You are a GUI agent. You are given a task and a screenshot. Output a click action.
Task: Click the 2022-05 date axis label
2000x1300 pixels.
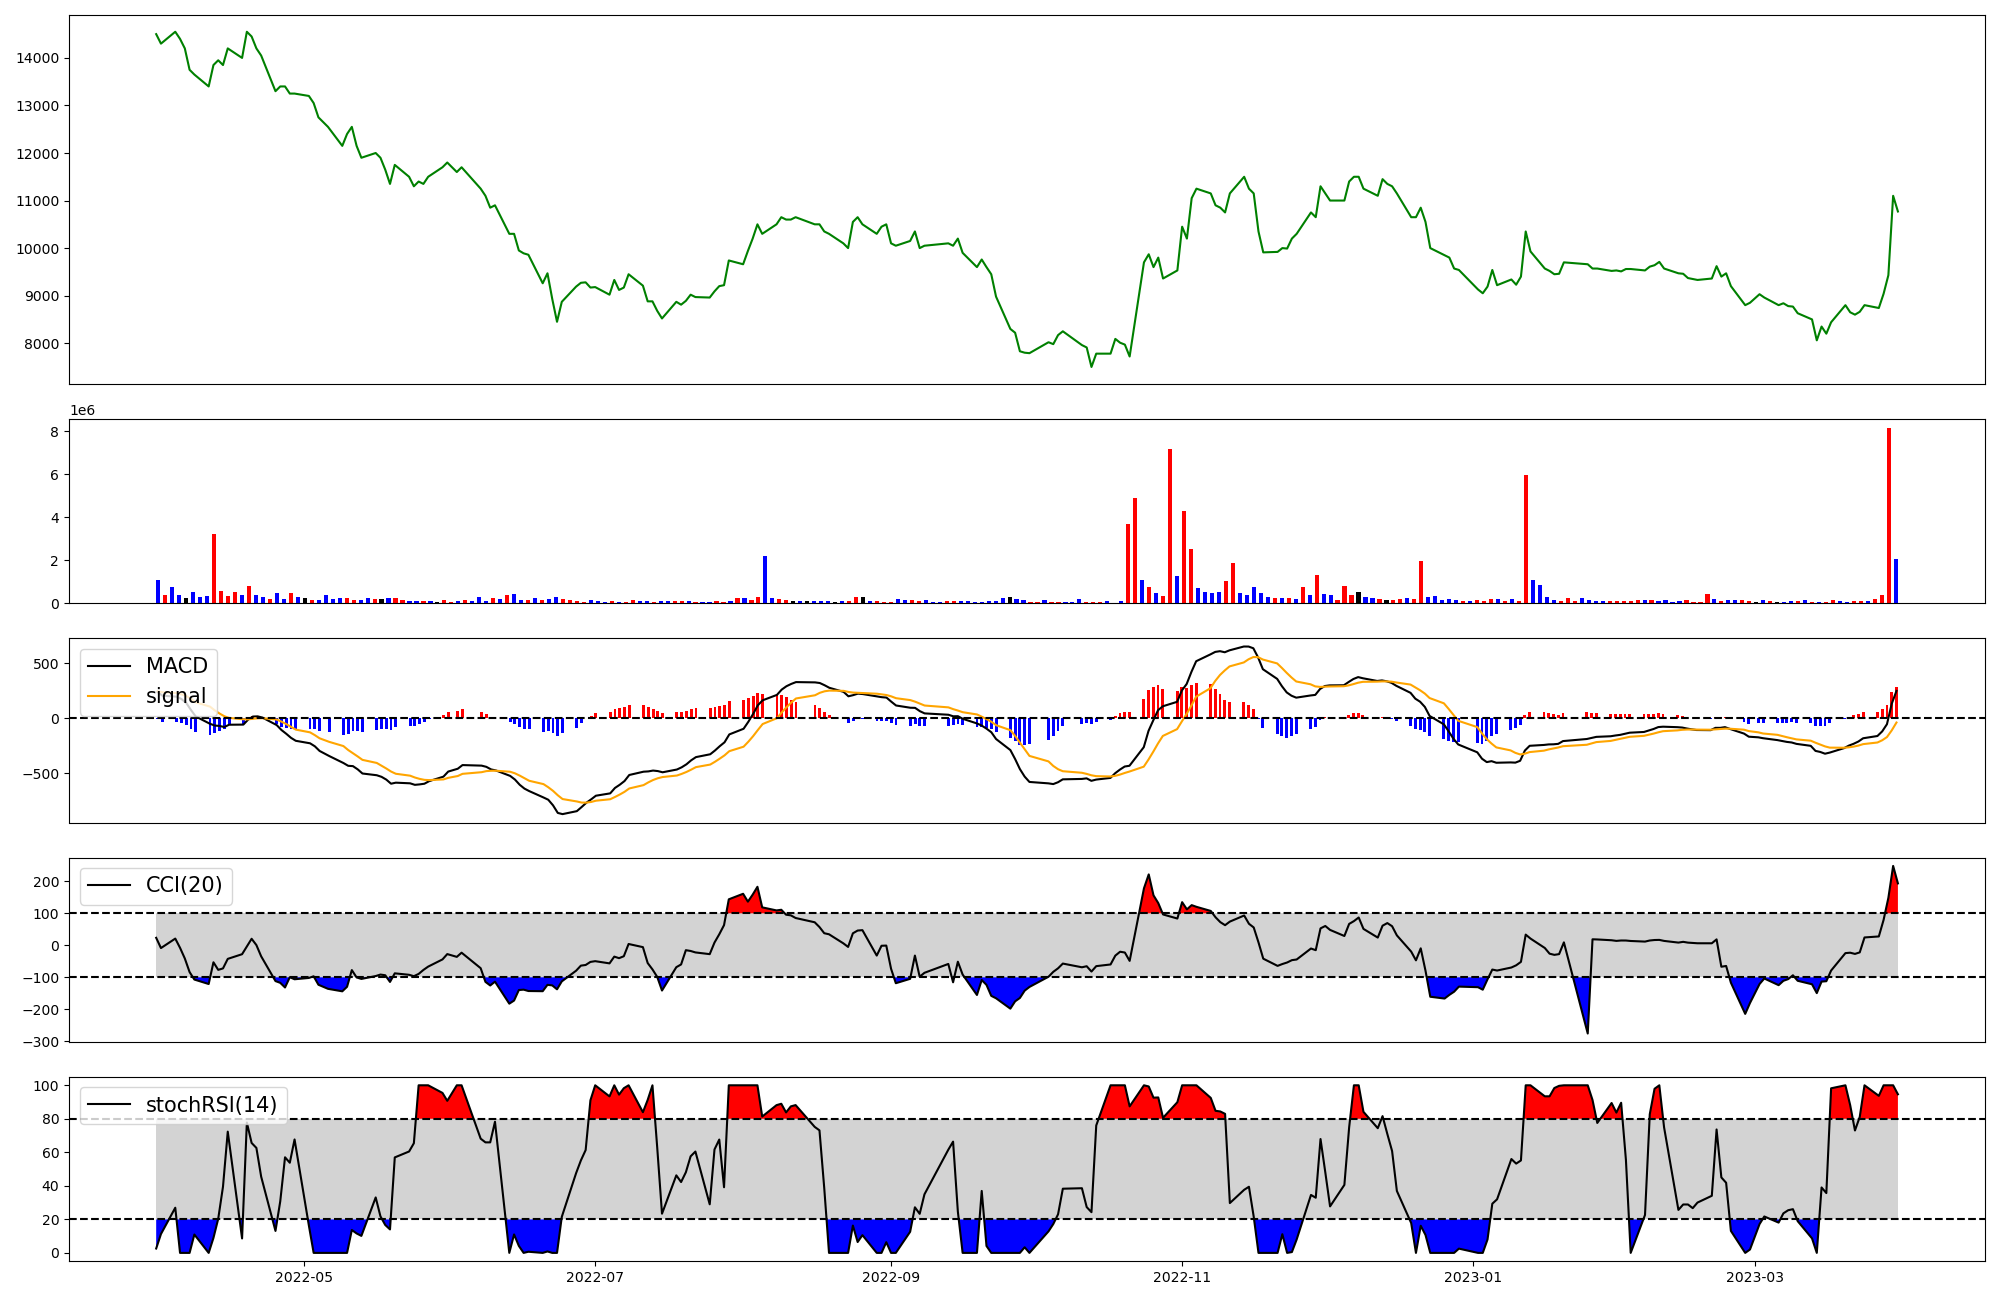[x=303, y=1277]
